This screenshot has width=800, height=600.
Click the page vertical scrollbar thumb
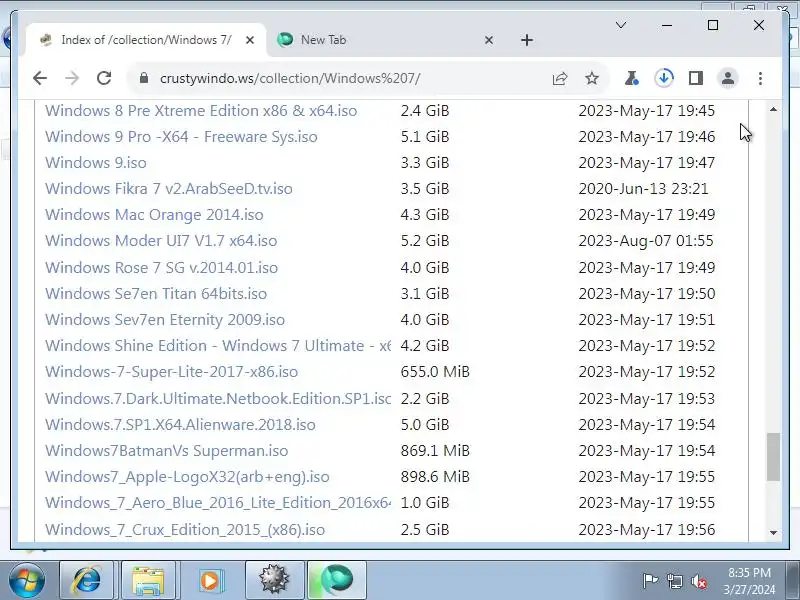pyautogui.click(x=773, y=457)
